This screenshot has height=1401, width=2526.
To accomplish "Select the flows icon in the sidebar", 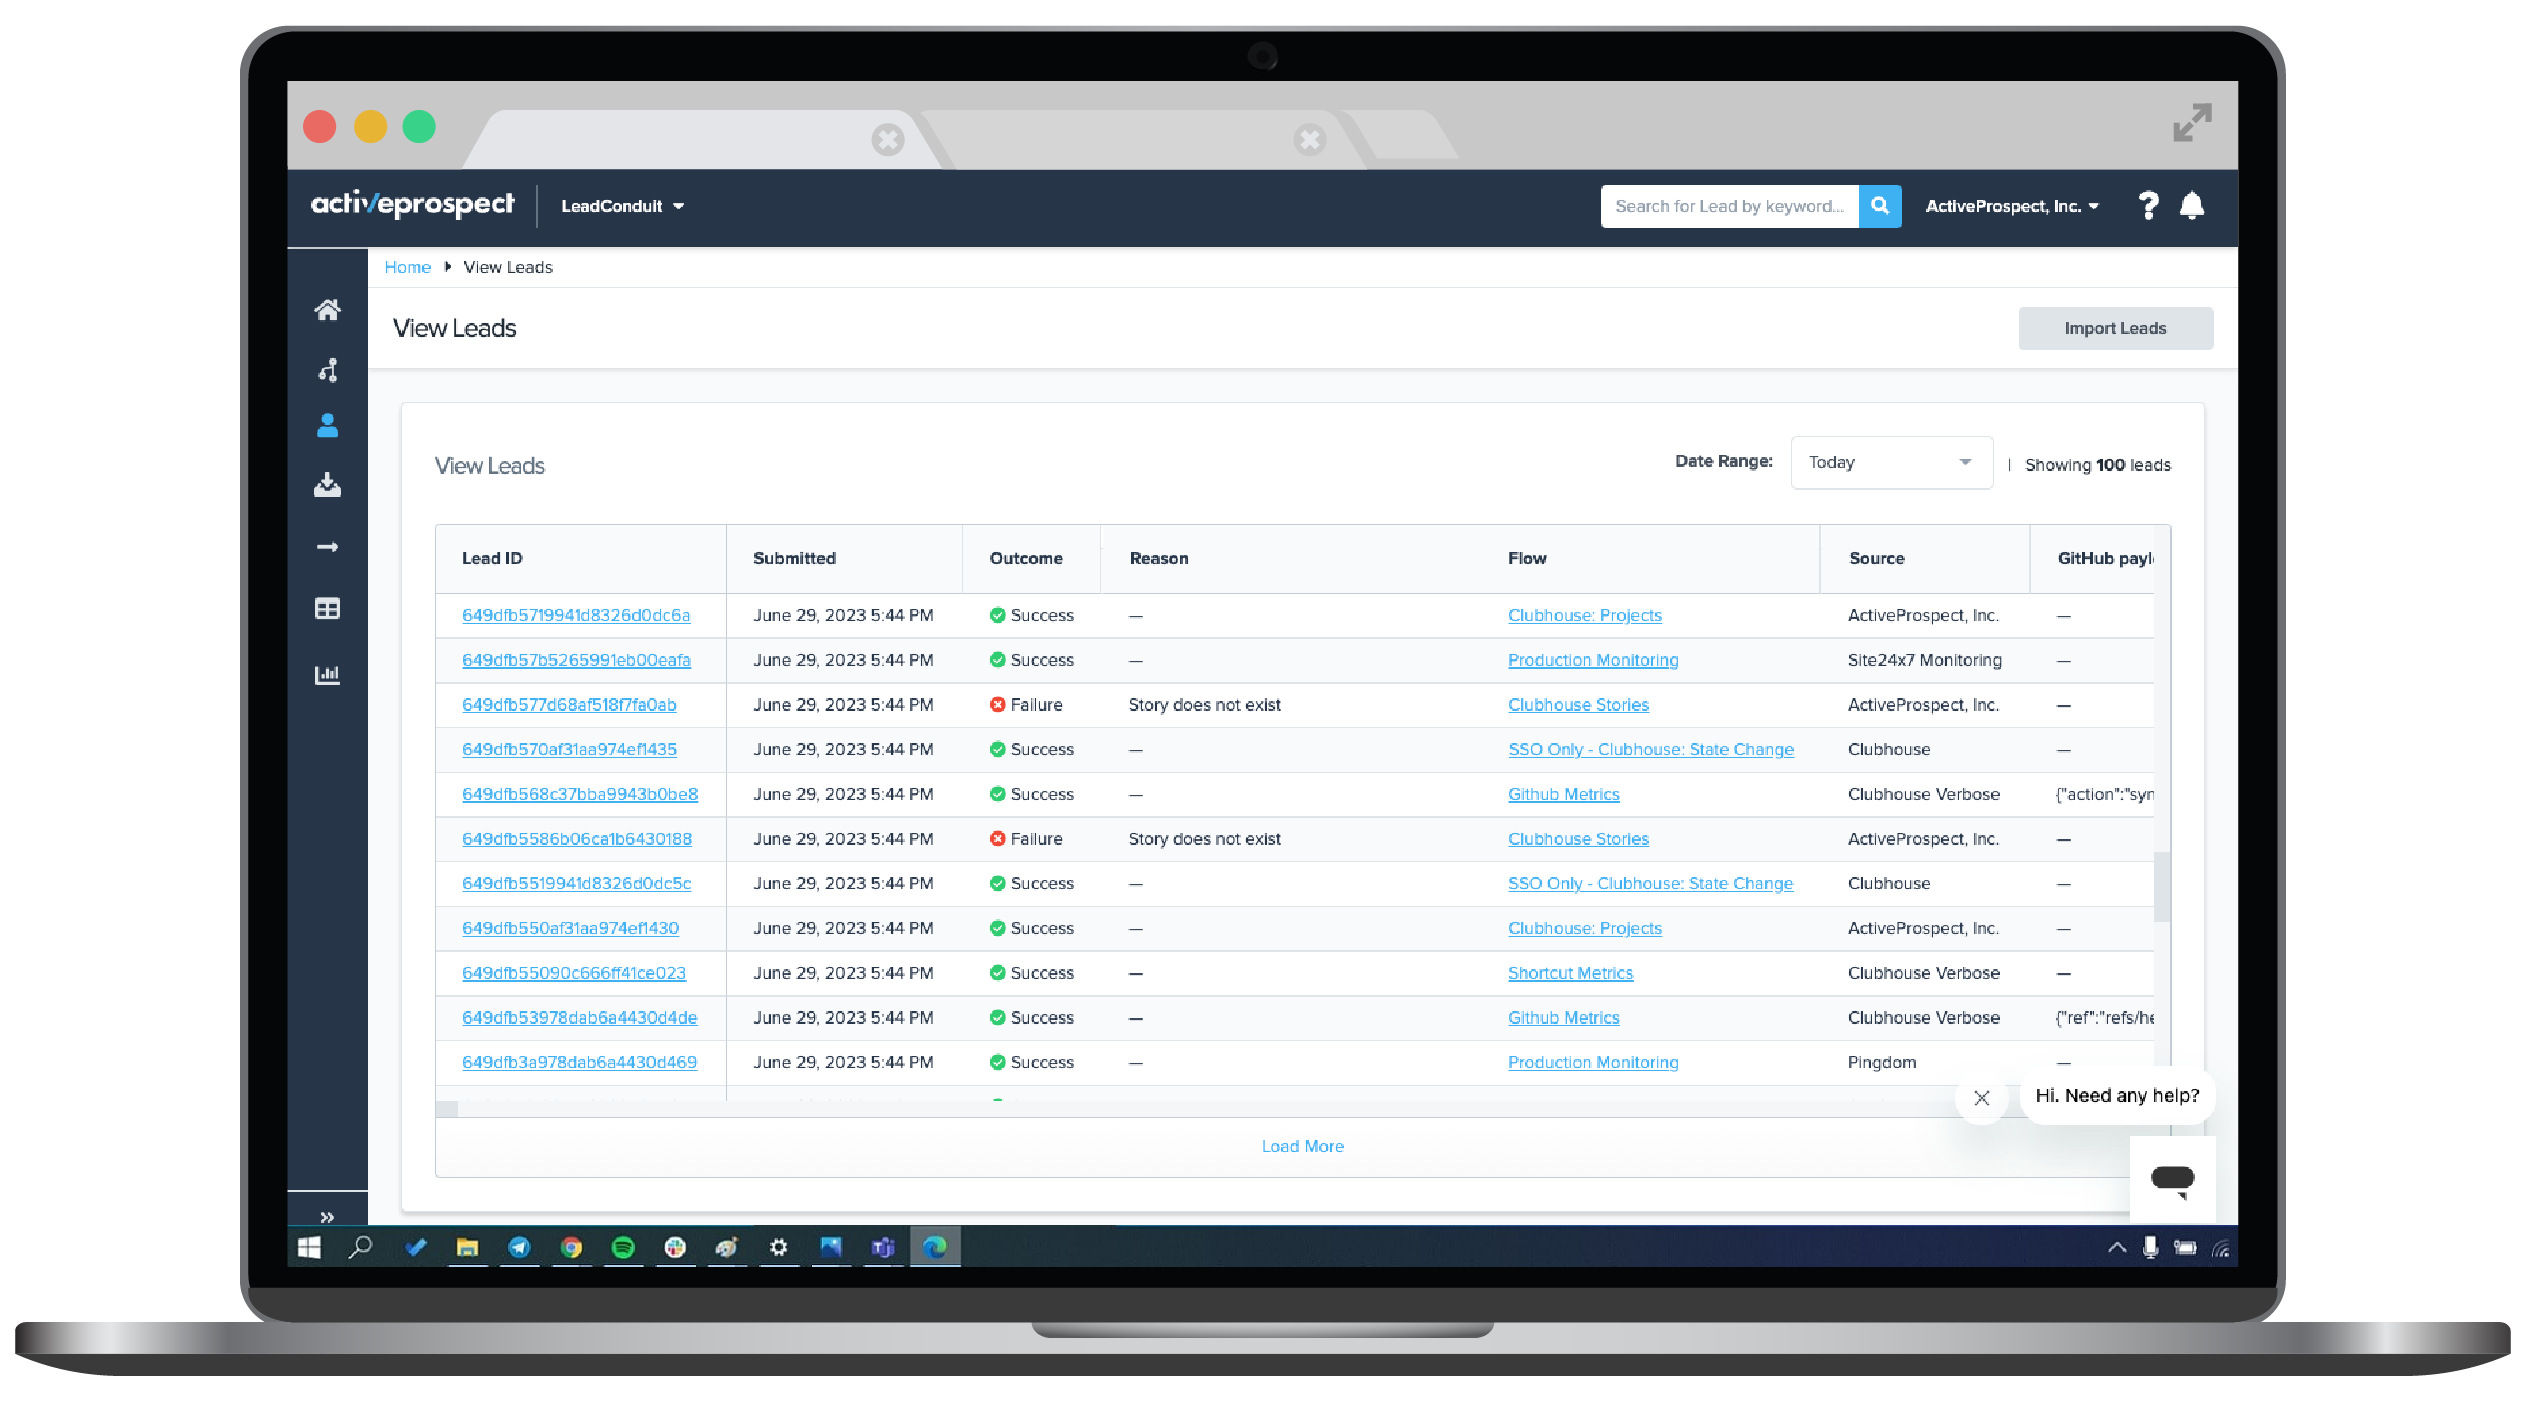I will (x=327, y=369).
